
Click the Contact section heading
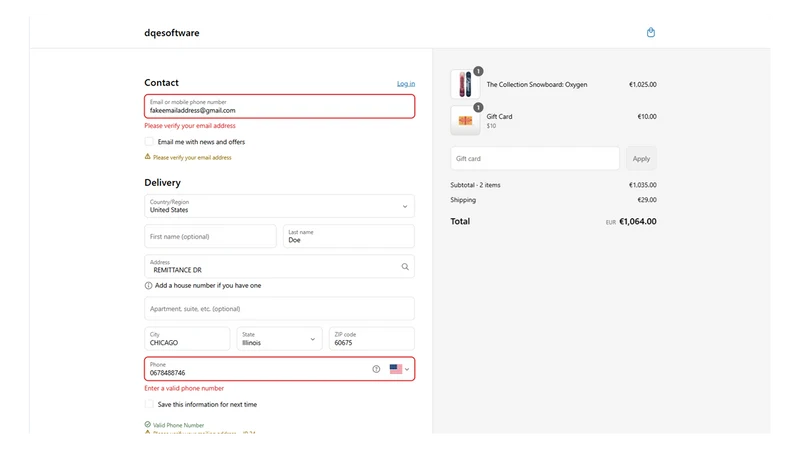[x=161, y=83]
